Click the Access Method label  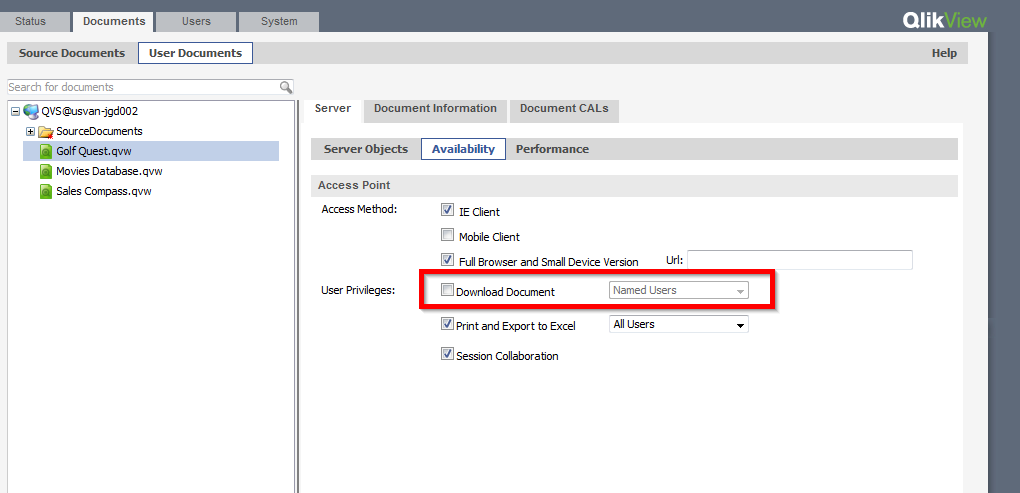click(359, 209)
